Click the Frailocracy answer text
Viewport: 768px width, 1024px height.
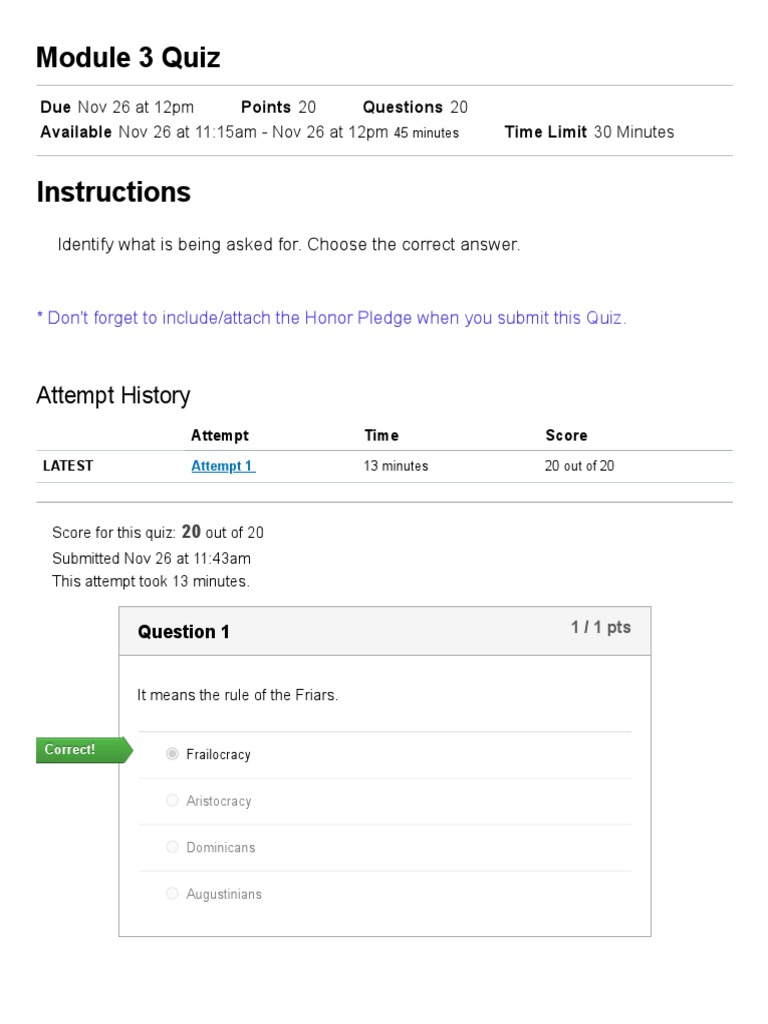(218, 754)
